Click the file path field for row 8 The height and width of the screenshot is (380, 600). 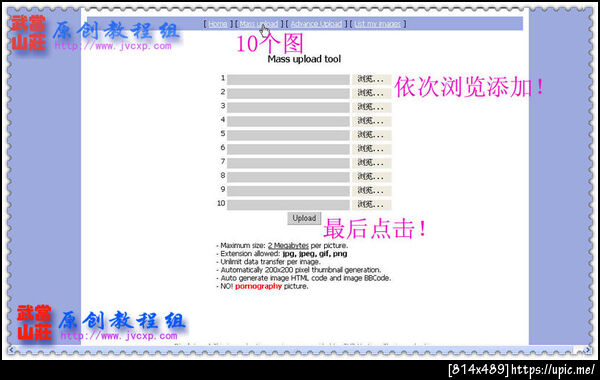pos(288,177)
